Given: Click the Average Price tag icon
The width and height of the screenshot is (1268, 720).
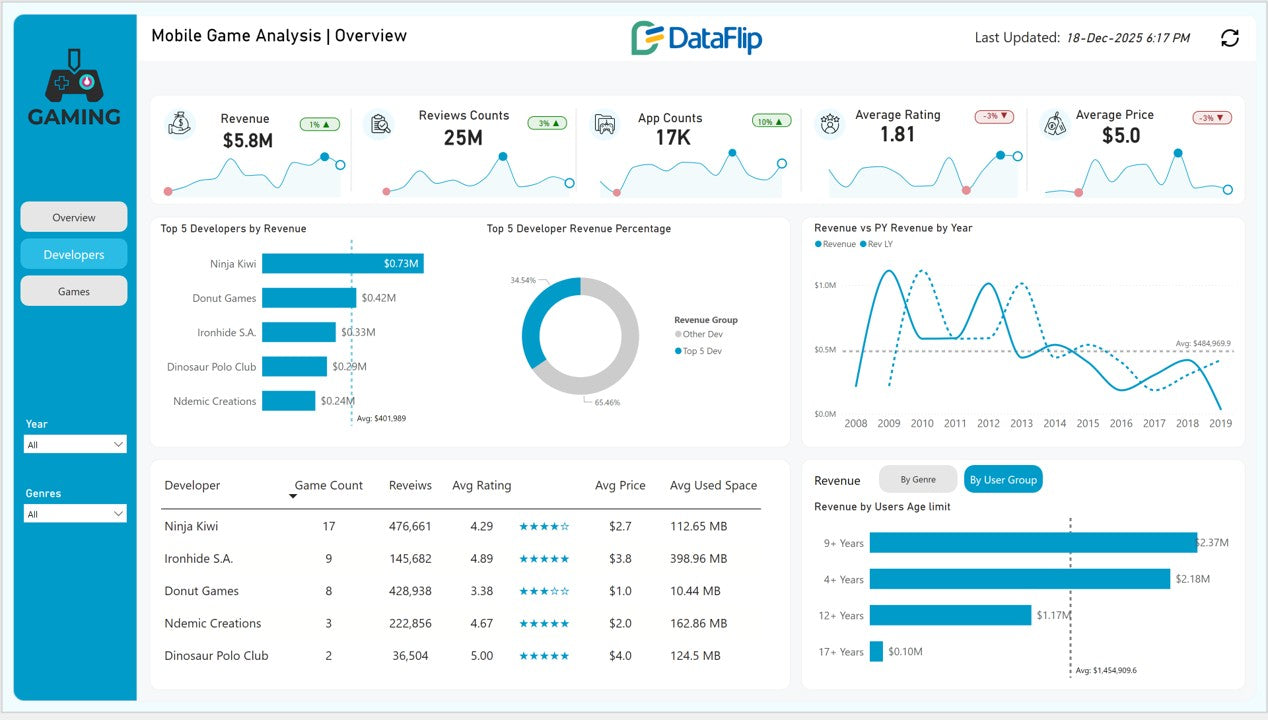Looking at the screenshot, I should coord(1054,124).
